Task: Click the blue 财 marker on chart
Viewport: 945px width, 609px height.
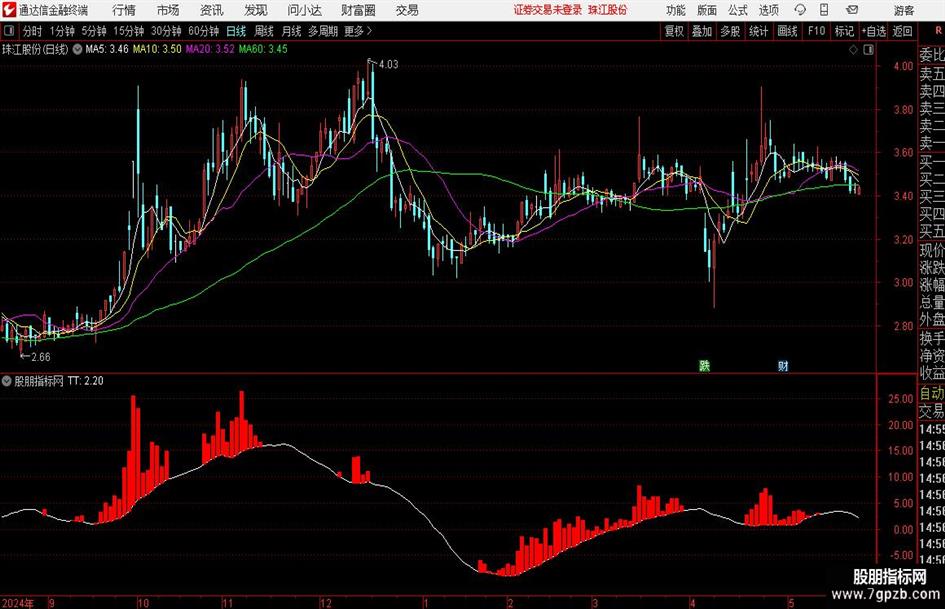Action: point(783,365)
